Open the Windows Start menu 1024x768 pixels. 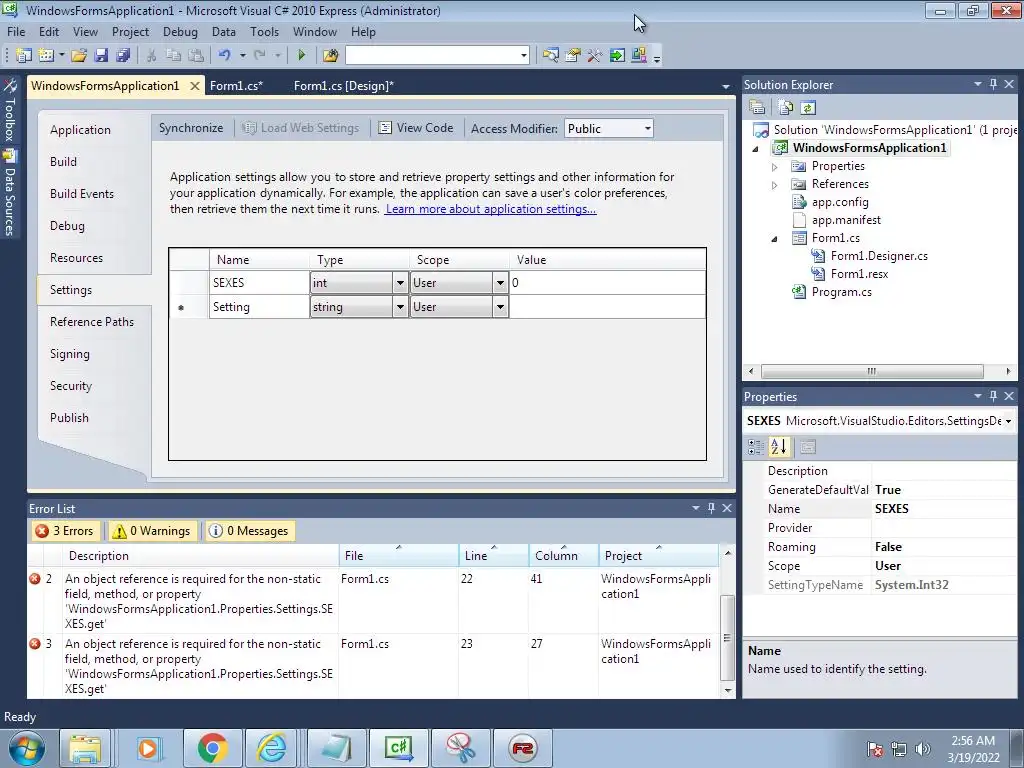[27, 748]
